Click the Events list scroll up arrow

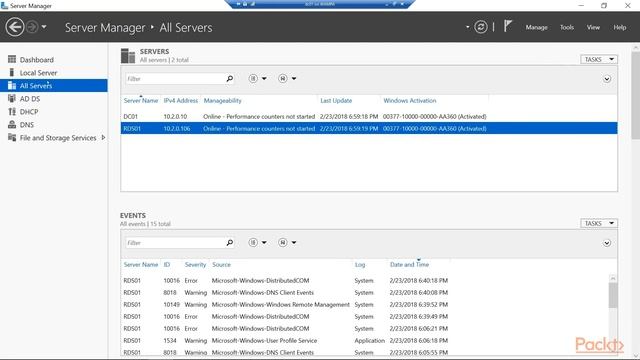point(613,278)
